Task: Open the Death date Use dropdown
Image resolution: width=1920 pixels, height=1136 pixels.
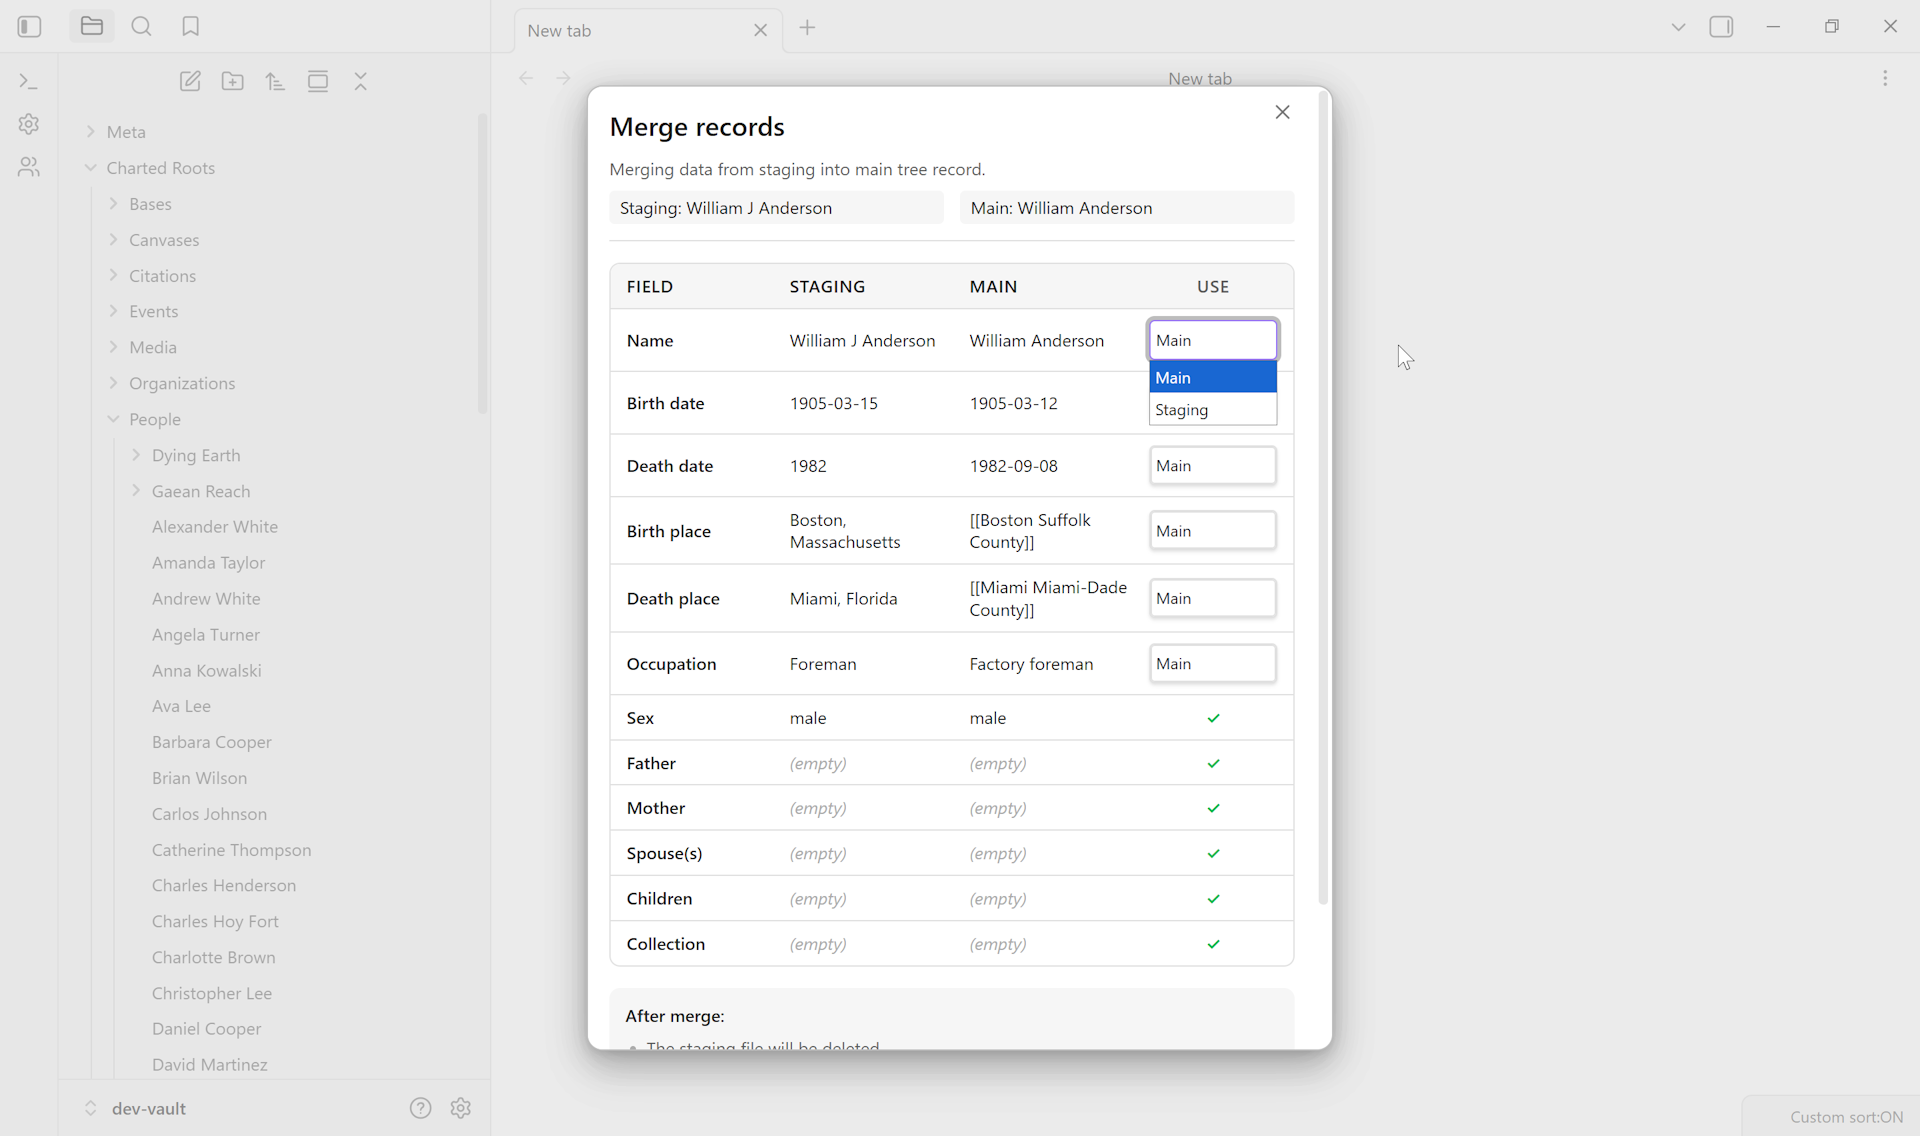Action: [x=1213, y=466]
